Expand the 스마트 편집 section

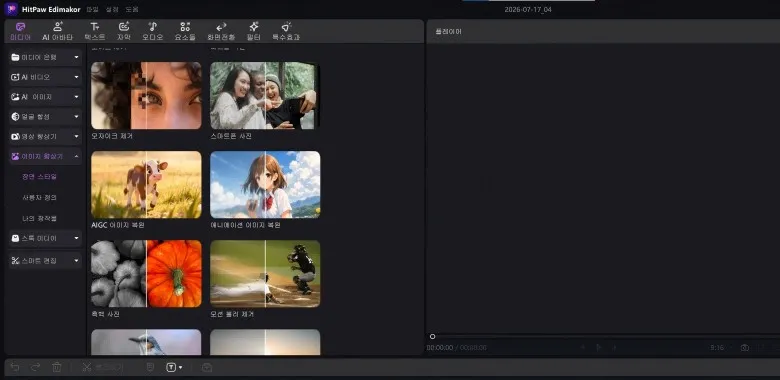[76, 261]
